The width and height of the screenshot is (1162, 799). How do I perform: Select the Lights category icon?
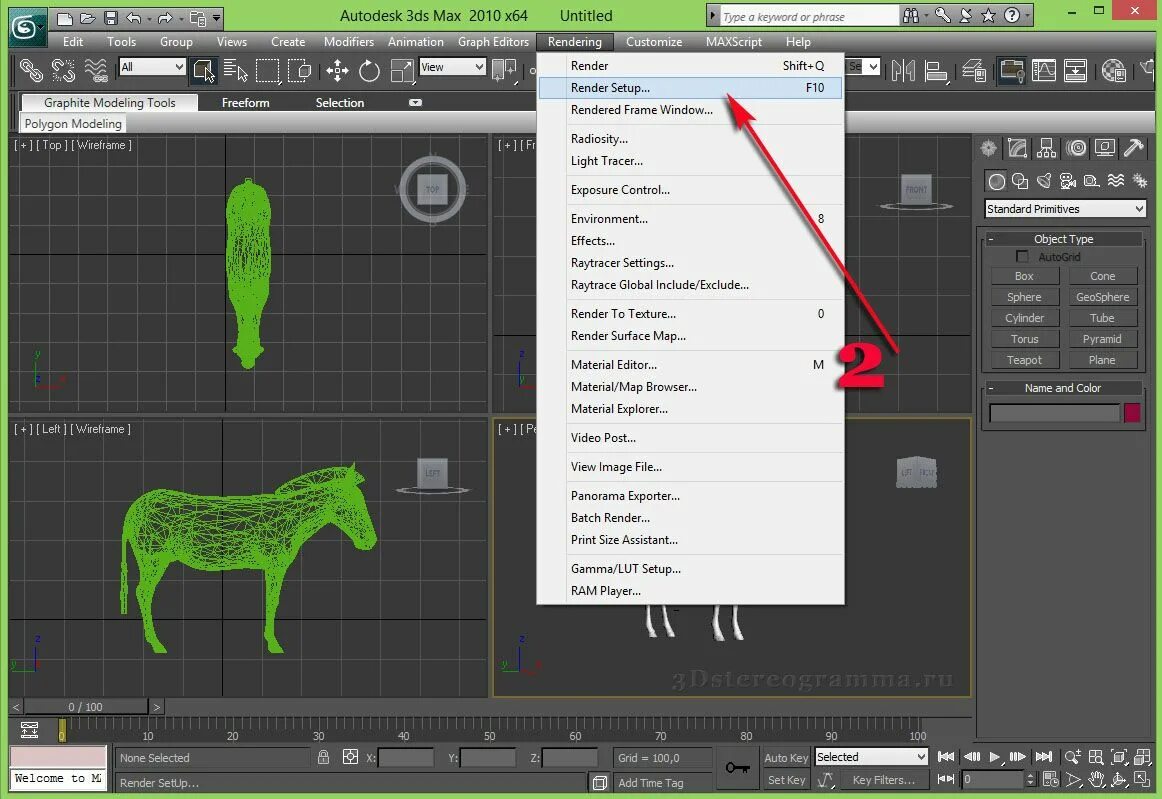(x=1044, y=181)
